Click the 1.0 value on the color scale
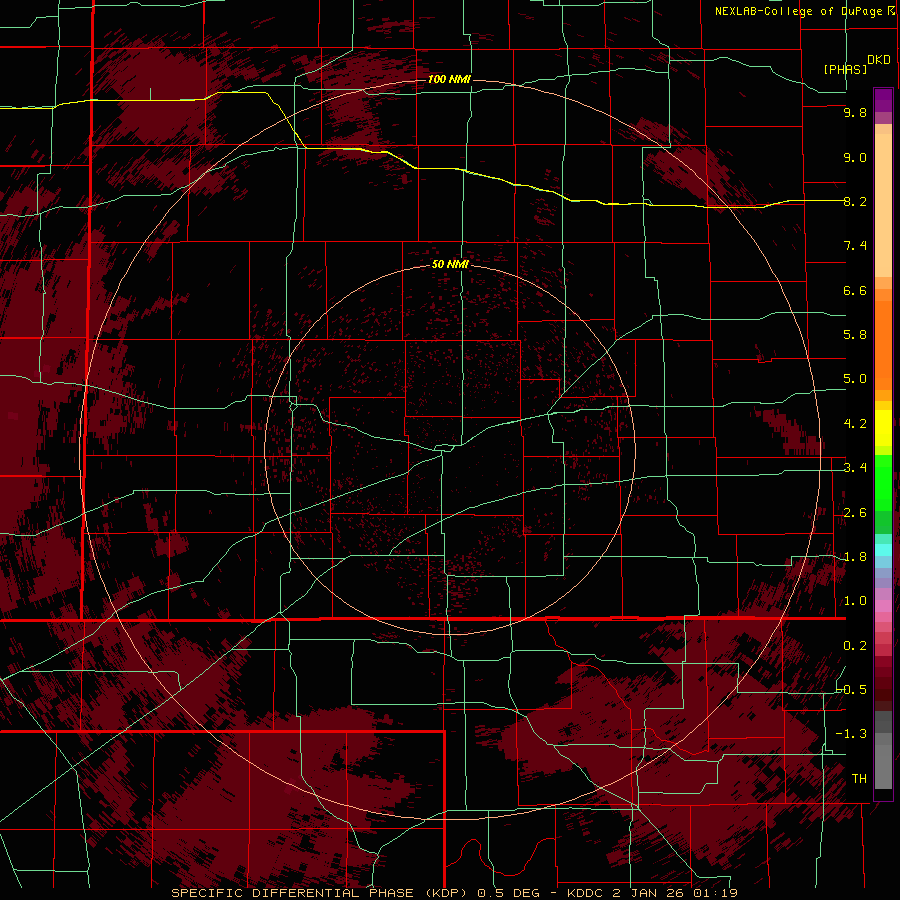Viewport: 900px width, 900px height. point(855,601)
